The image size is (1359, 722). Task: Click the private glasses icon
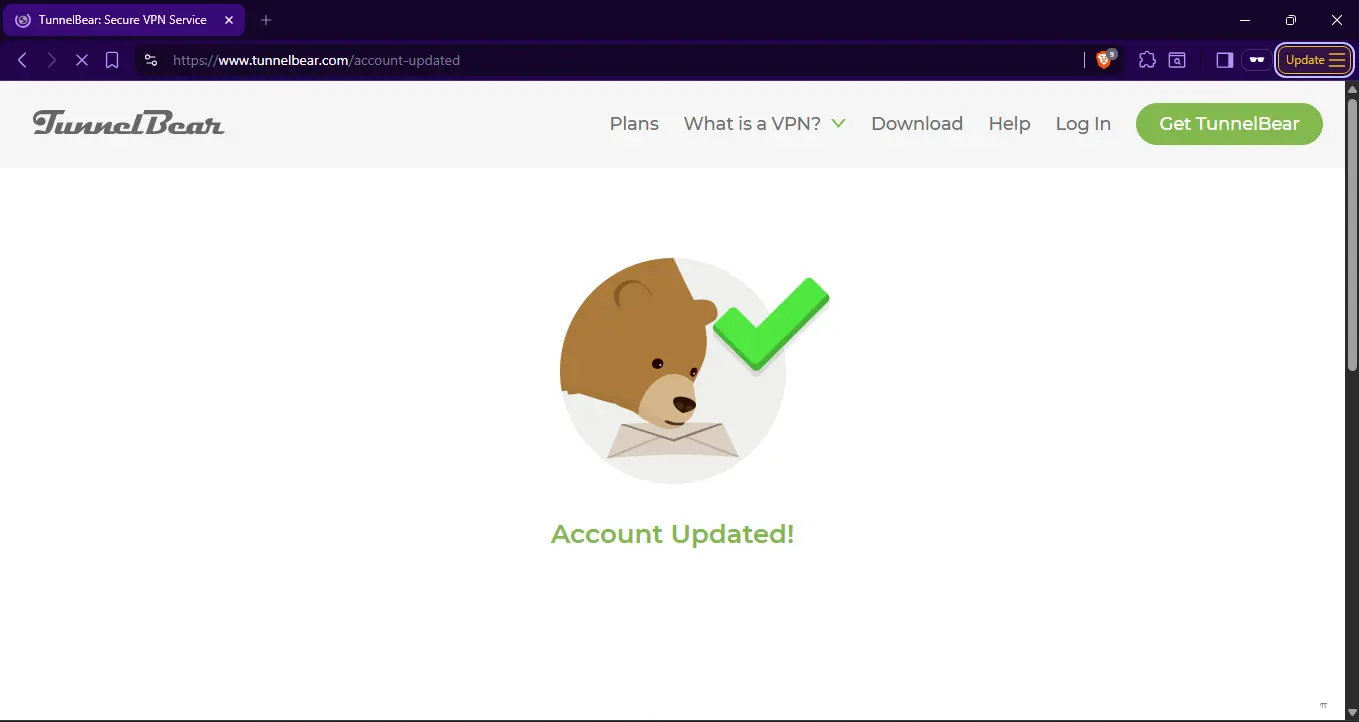click(x=1257, y=60)
